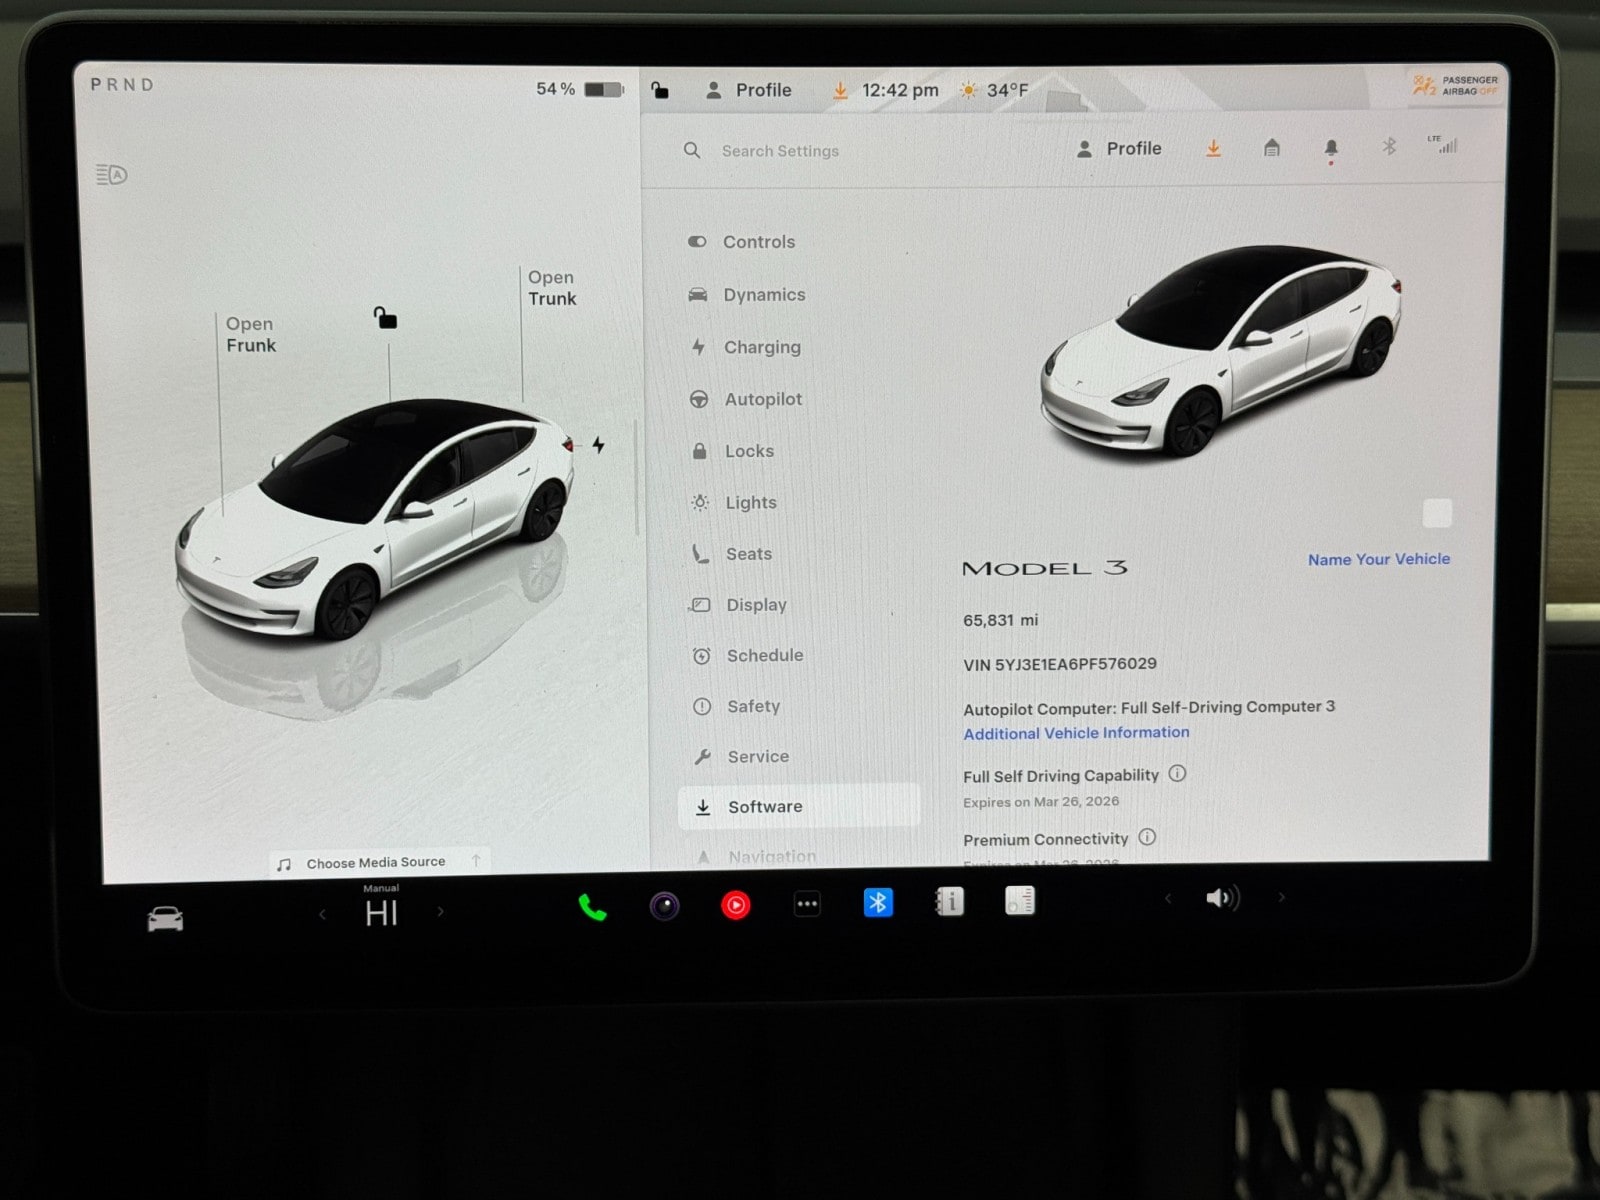Lower temperature with left chevron
The height and width of the screenshot is (1200, 1600).
point(322,913)
